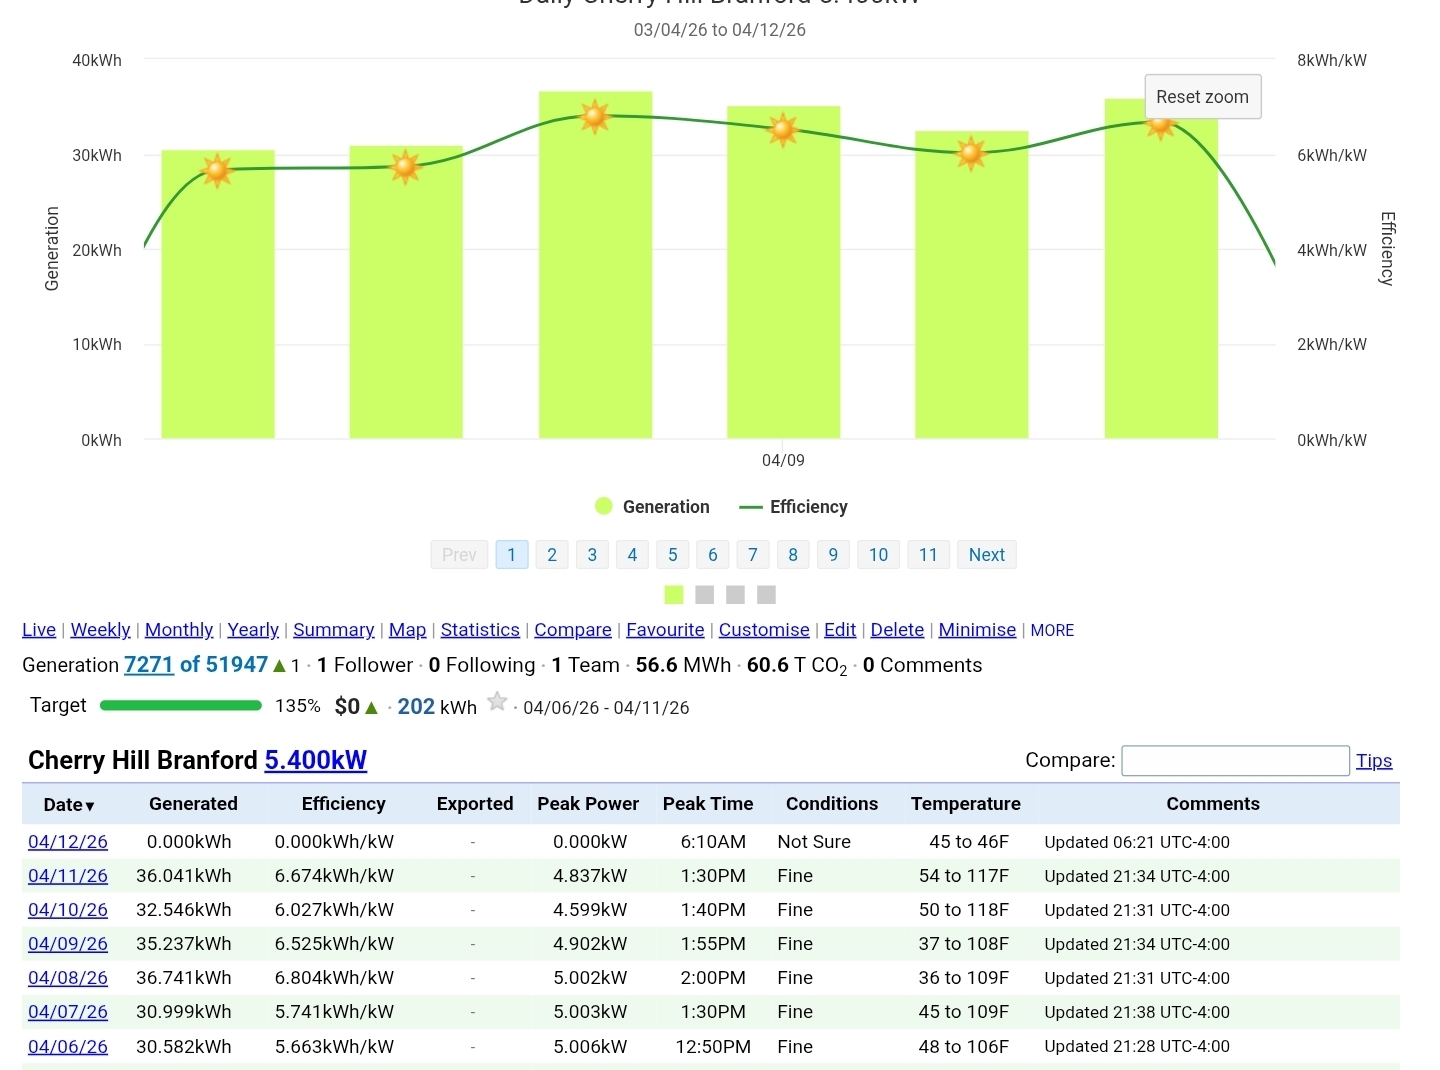
Task: Switch to the Statistics view
Action: click(x=480, y=630)
